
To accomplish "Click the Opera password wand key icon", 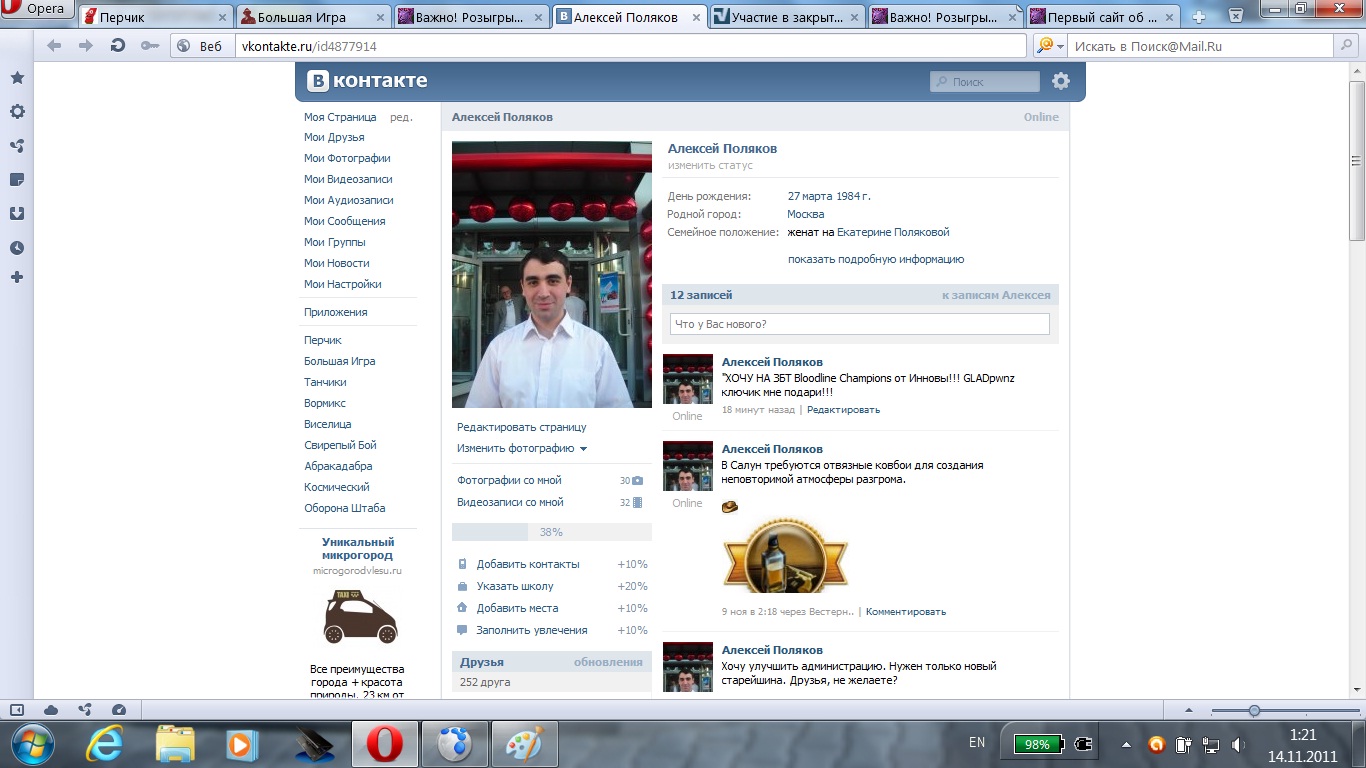I will (149, 46).
